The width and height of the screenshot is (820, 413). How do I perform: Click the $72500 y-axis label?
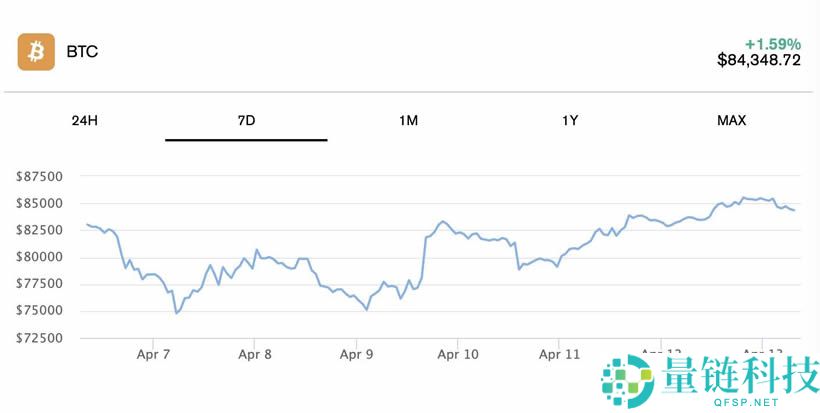click(x=40, y=338)
